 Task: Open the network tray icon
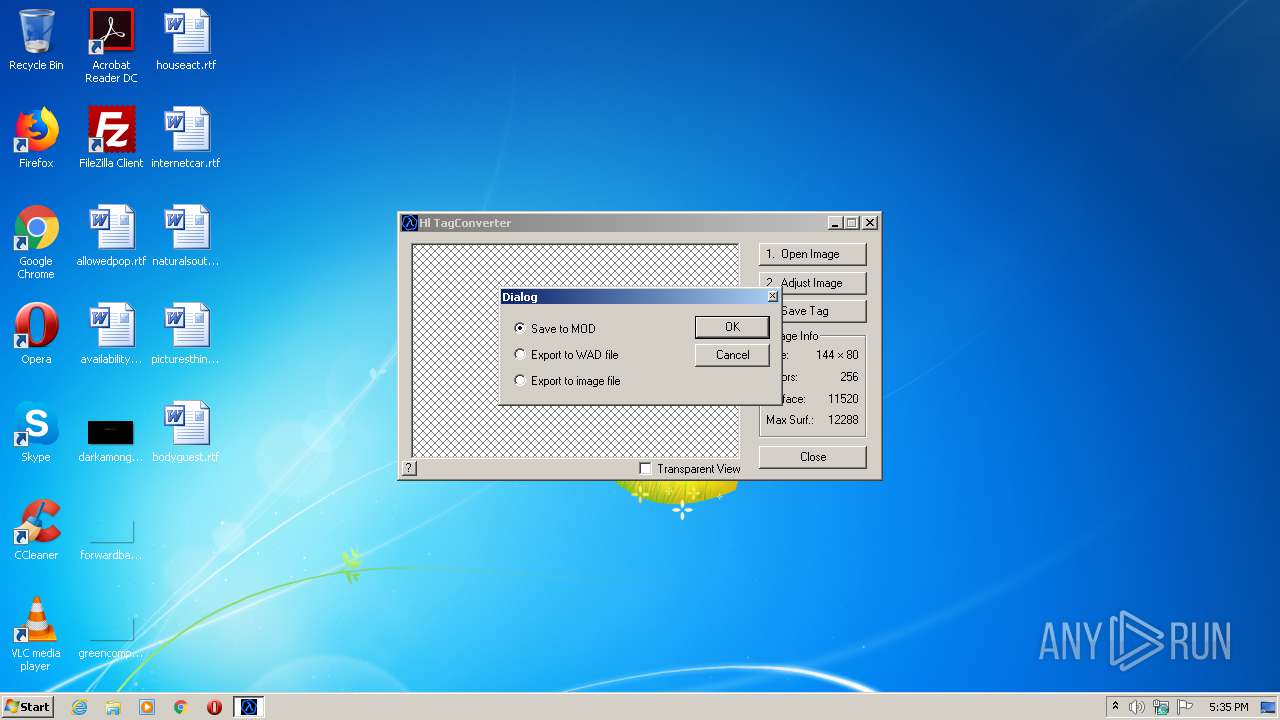pos(1161,707)
